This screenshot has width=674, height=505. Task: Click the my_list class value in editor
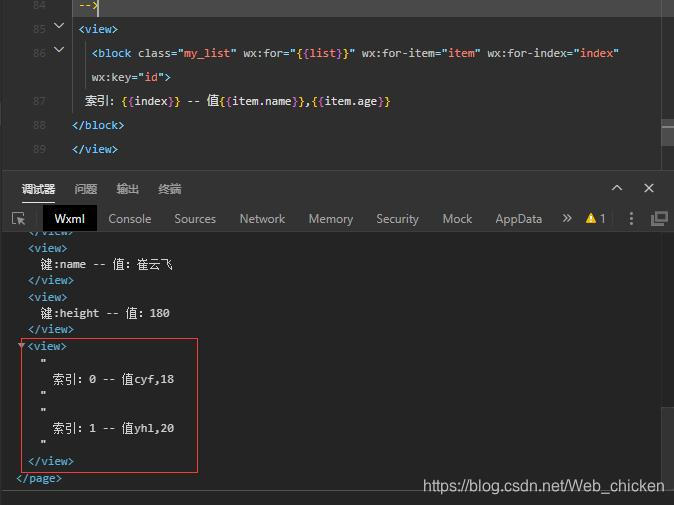207,53
